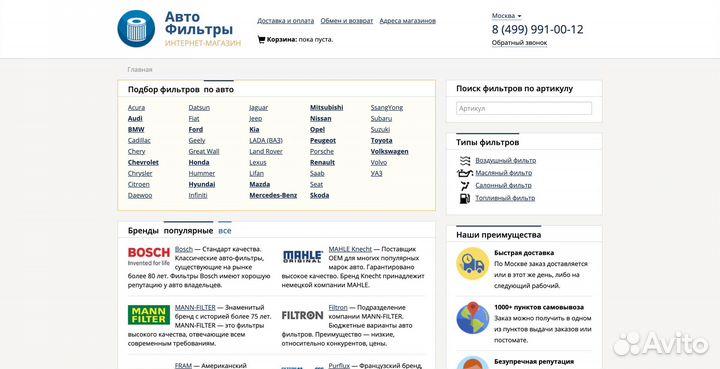This screenshot has height=369, width=720.
Task: Open the MAHLE Knecht brand link
Action: [350, 249]
